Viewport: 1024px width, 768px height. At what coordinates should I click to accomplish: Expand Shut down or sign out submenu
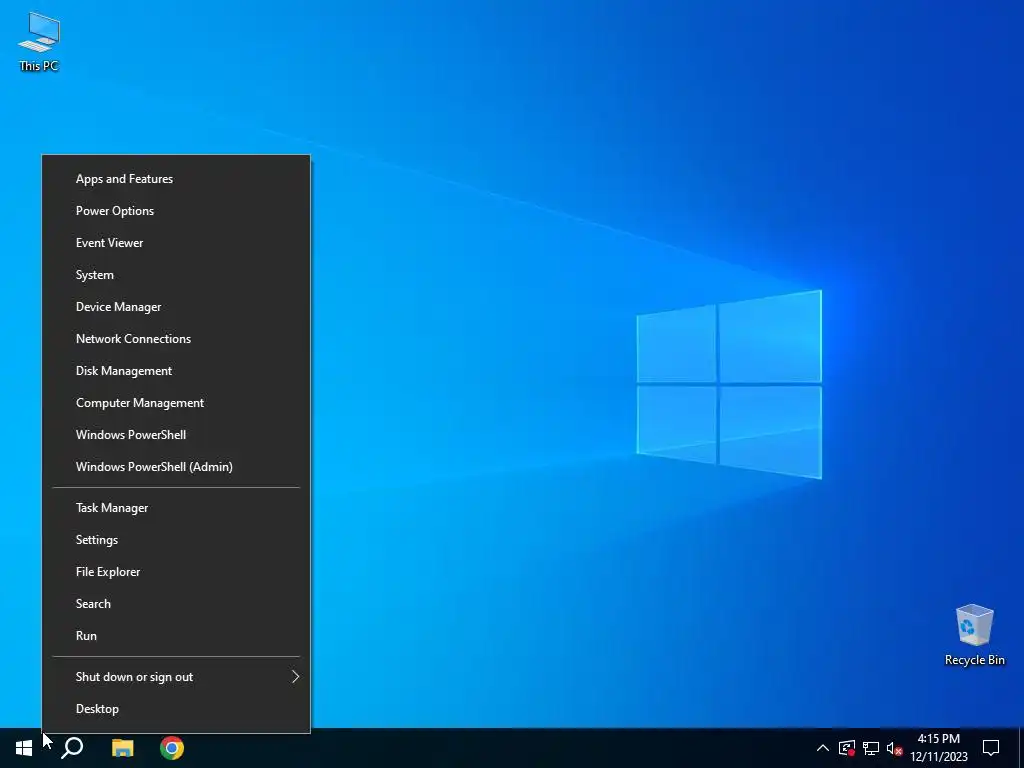176,677
